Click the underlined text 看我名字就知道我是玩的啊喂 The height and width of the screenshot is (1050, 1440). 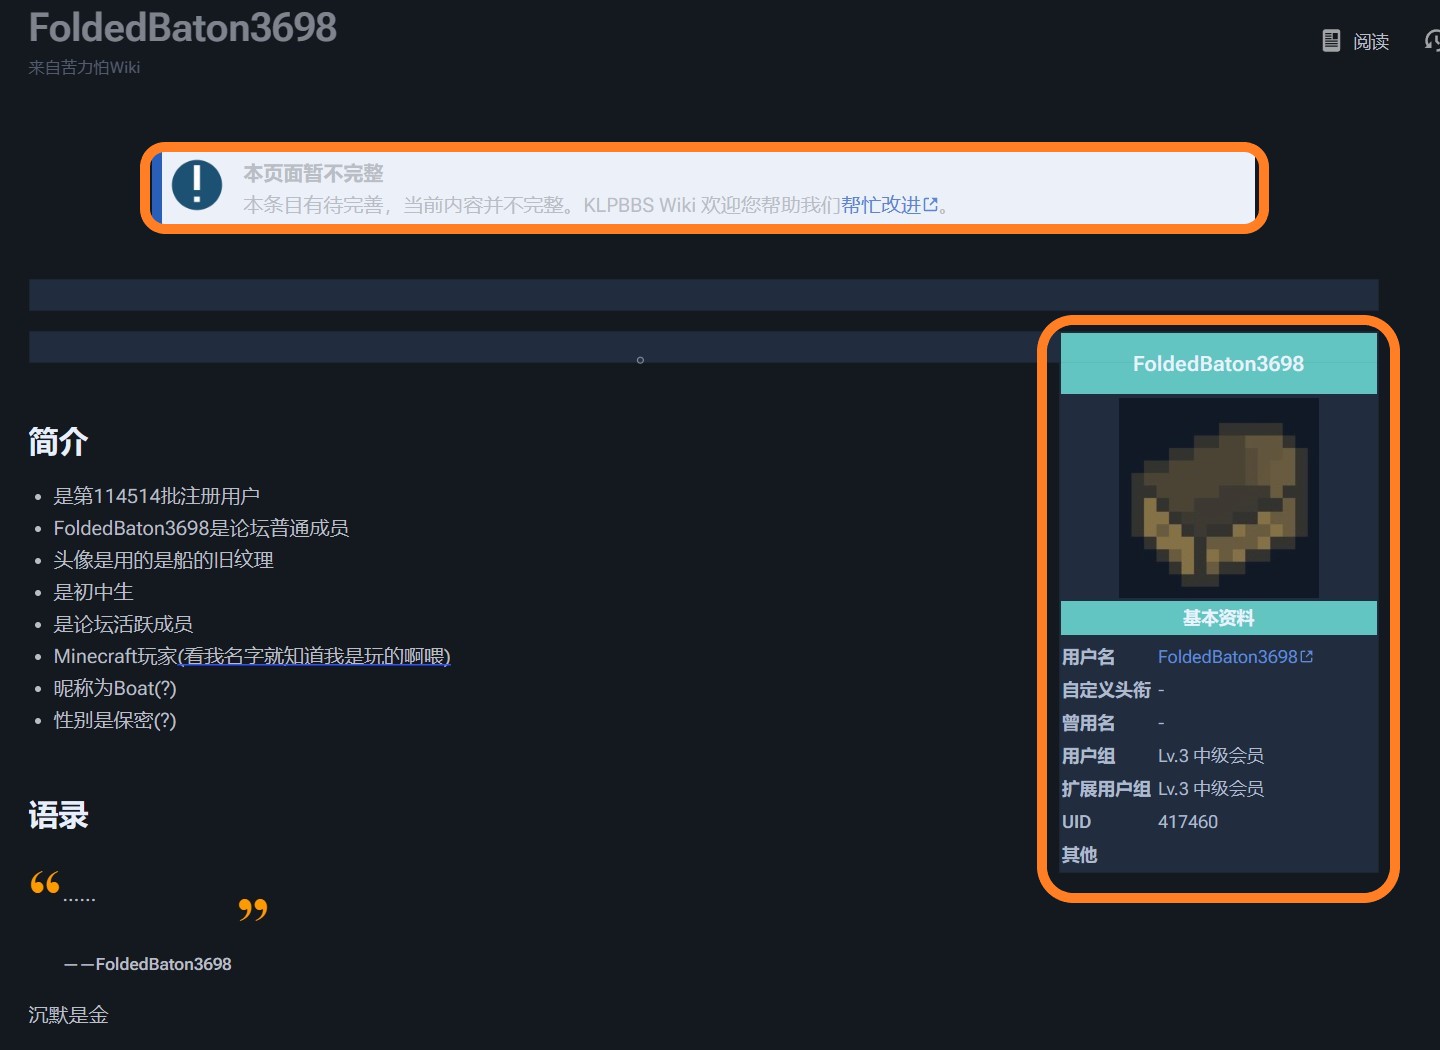point(314,656)
